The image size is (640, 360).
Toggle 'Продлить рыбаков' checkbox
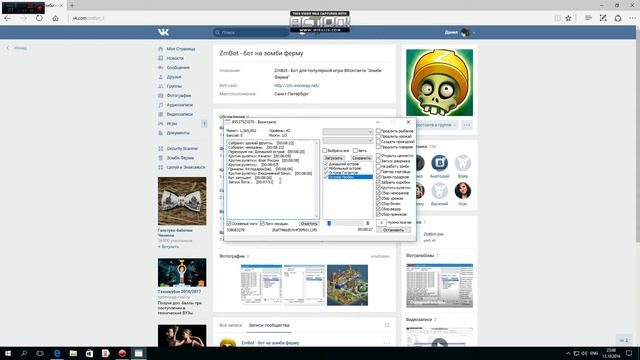378,131
